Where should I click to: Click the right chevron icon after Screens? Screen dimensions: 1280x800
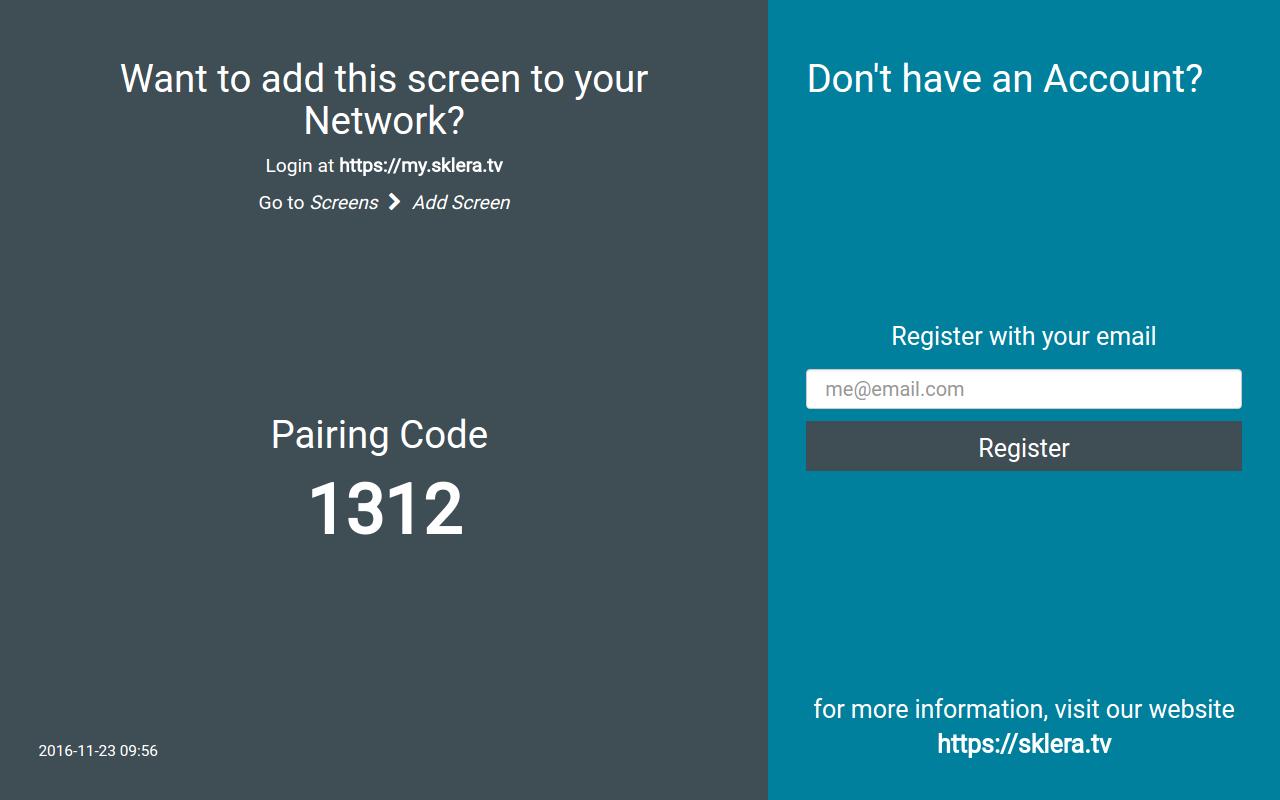point(394,202)
